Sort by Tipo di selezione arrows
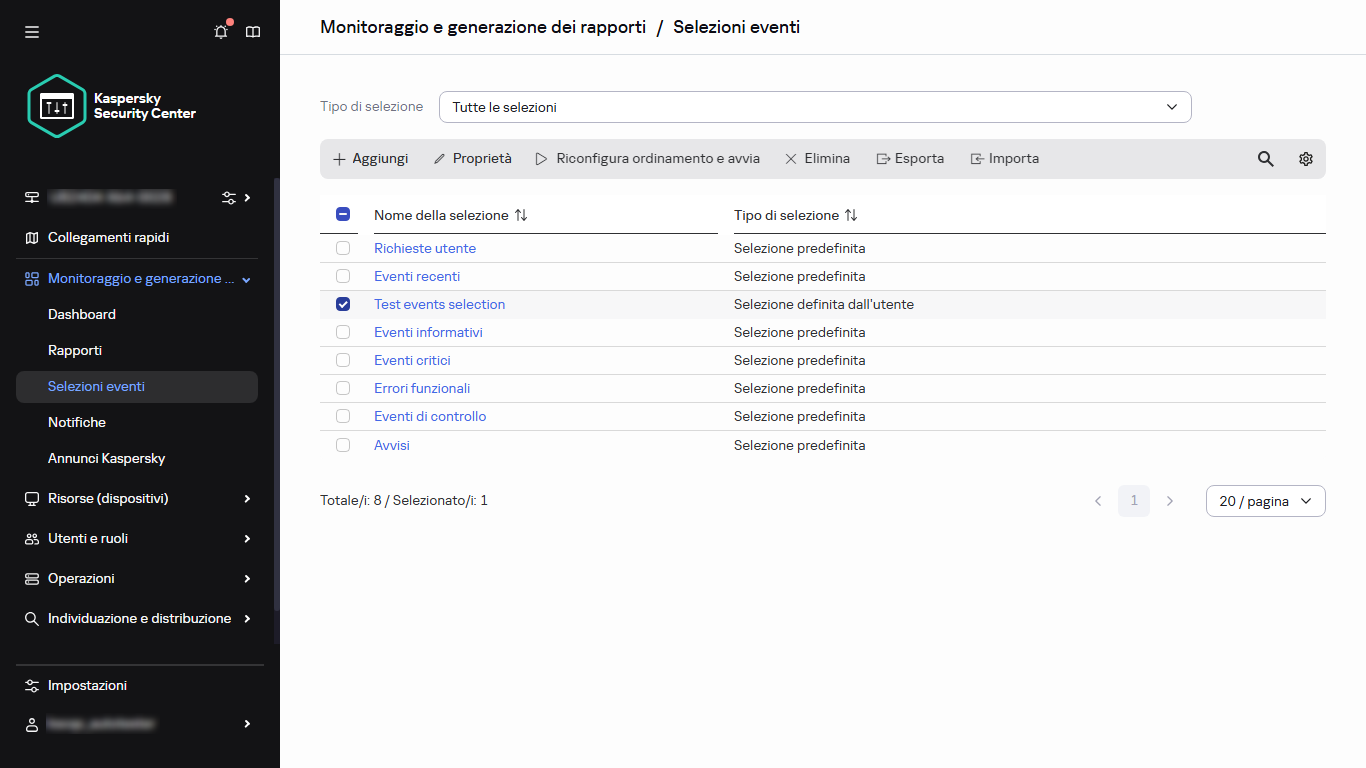 tap(851, 215)
